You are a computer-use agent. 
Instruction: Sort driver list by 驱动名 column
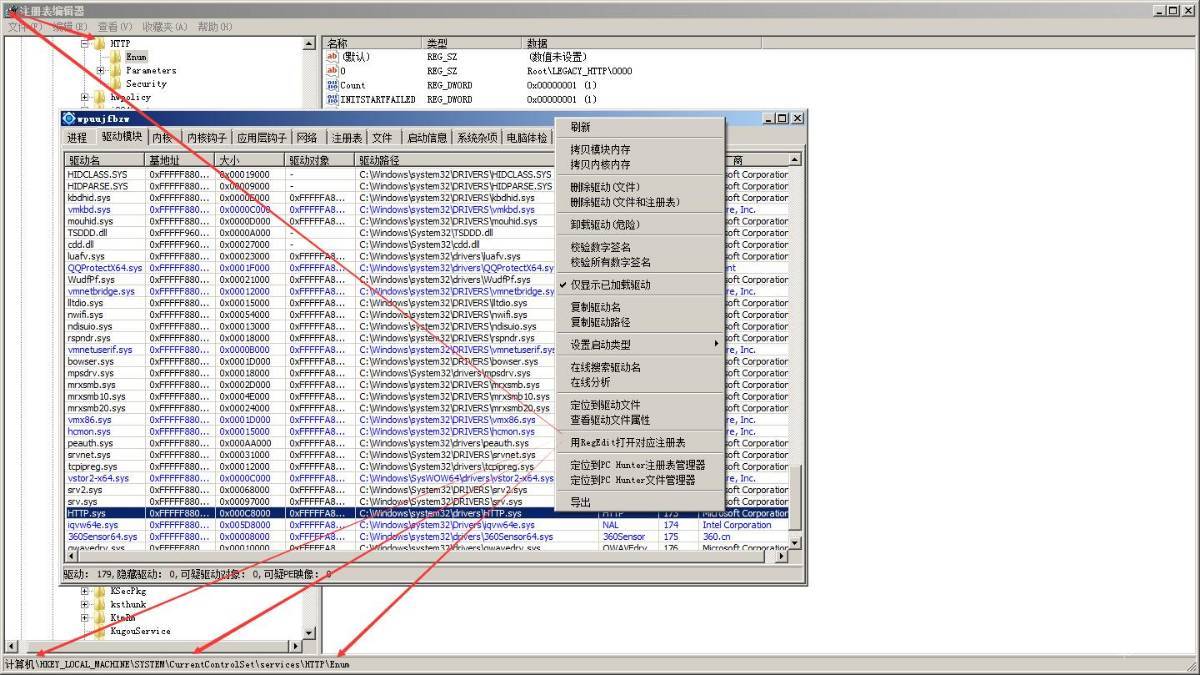coord(105,160)
